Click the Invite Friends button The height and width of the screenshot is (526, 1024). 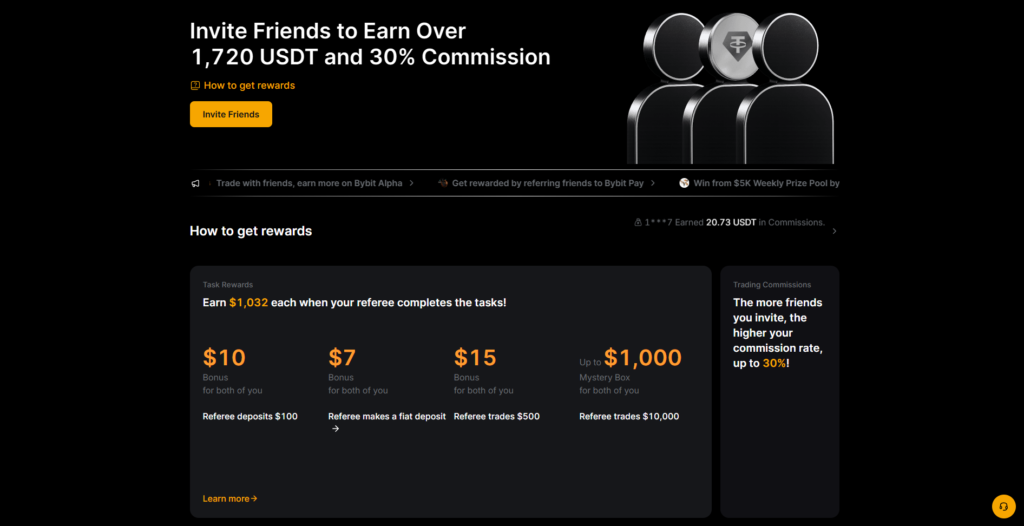pyautogui.click(x=230, y=114)
